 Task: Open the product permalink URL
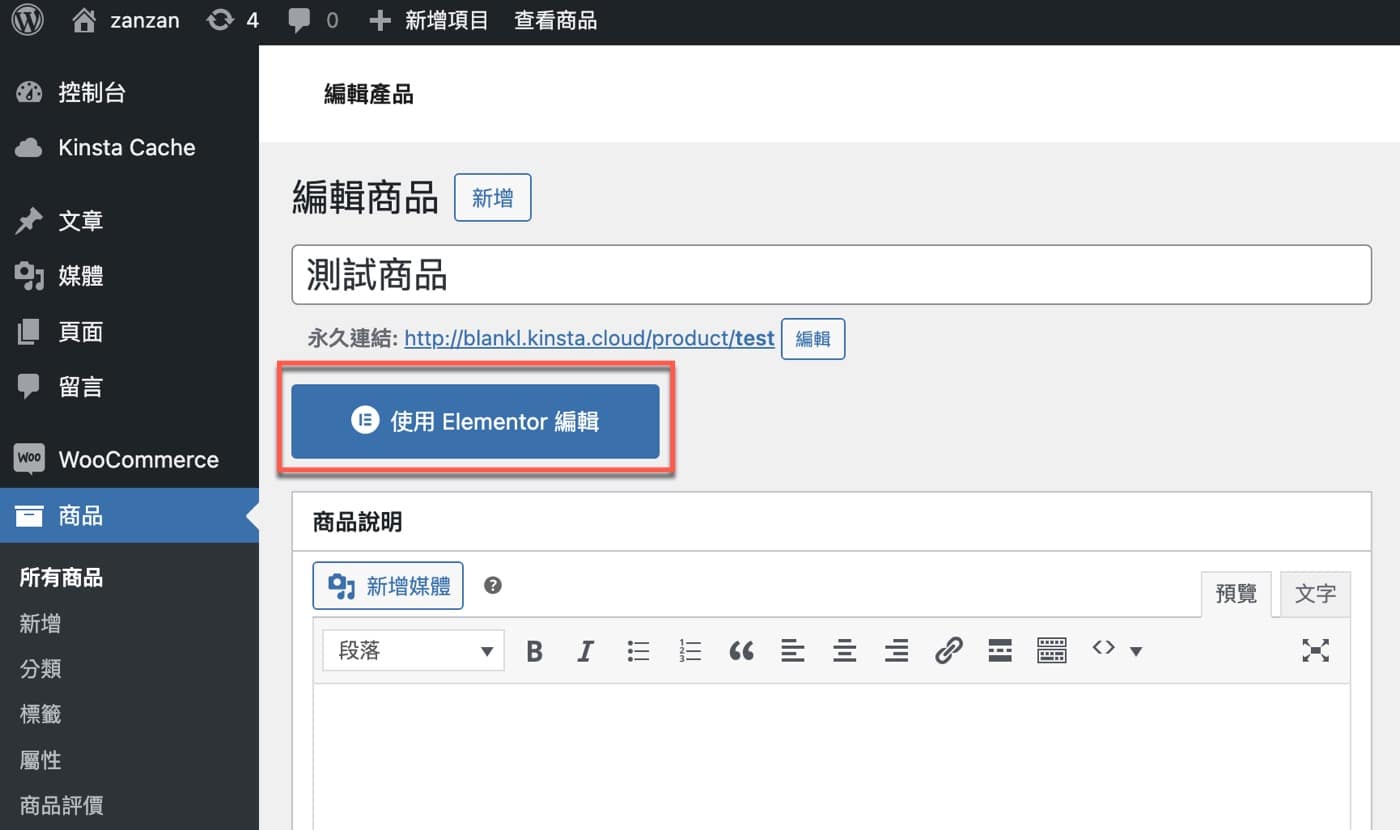point(589,338)
